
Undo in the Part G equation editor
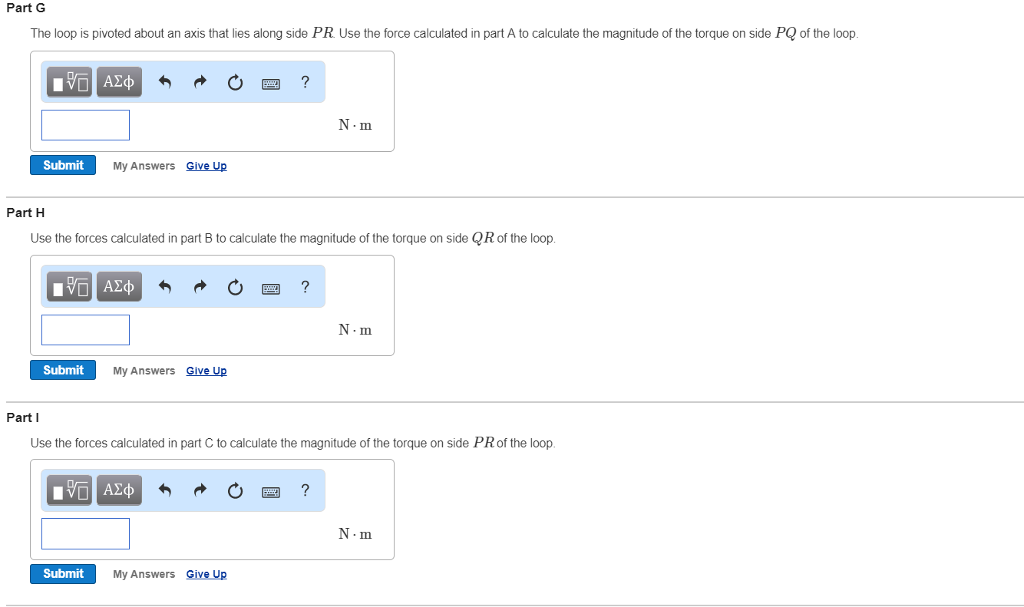(x=165, y=82)
